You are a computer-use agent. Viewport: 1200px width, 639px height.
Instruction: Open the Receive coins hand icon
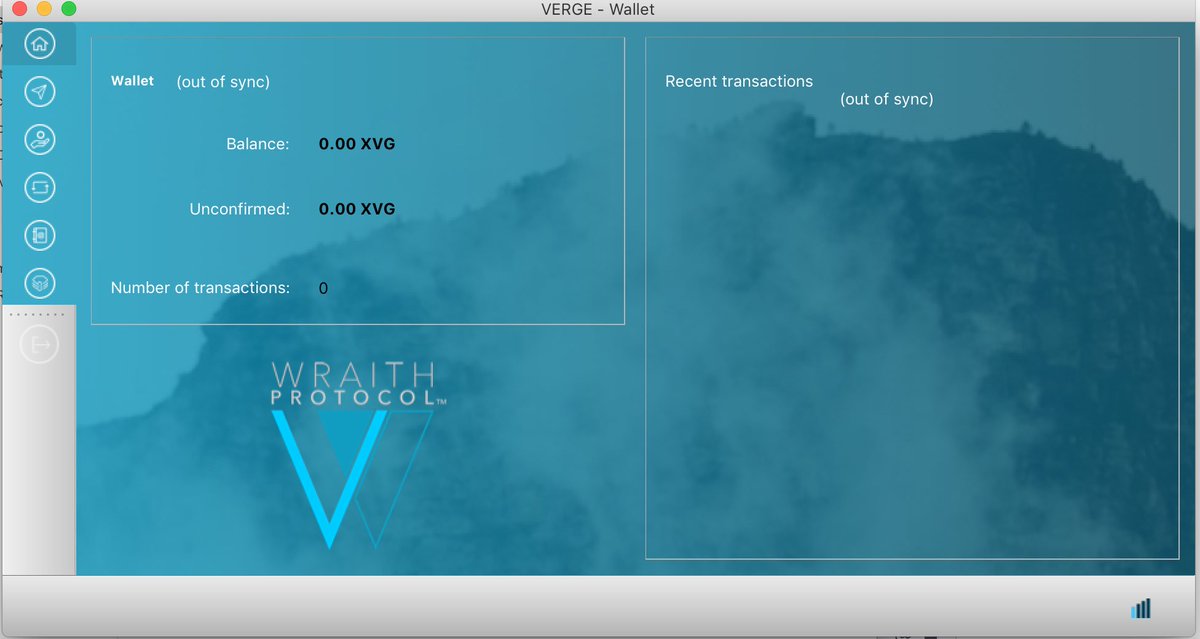click(39, 140)
